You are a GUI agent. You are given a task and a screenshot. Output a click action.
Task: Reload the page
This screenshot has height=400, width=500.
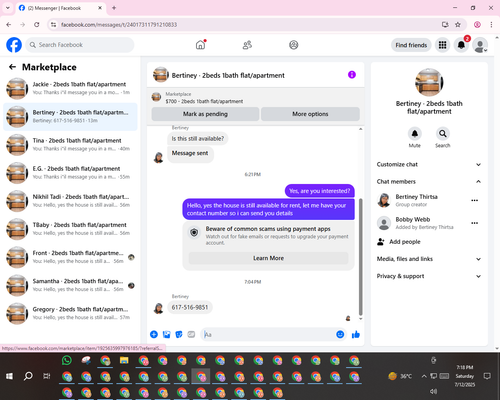point(37,24)
